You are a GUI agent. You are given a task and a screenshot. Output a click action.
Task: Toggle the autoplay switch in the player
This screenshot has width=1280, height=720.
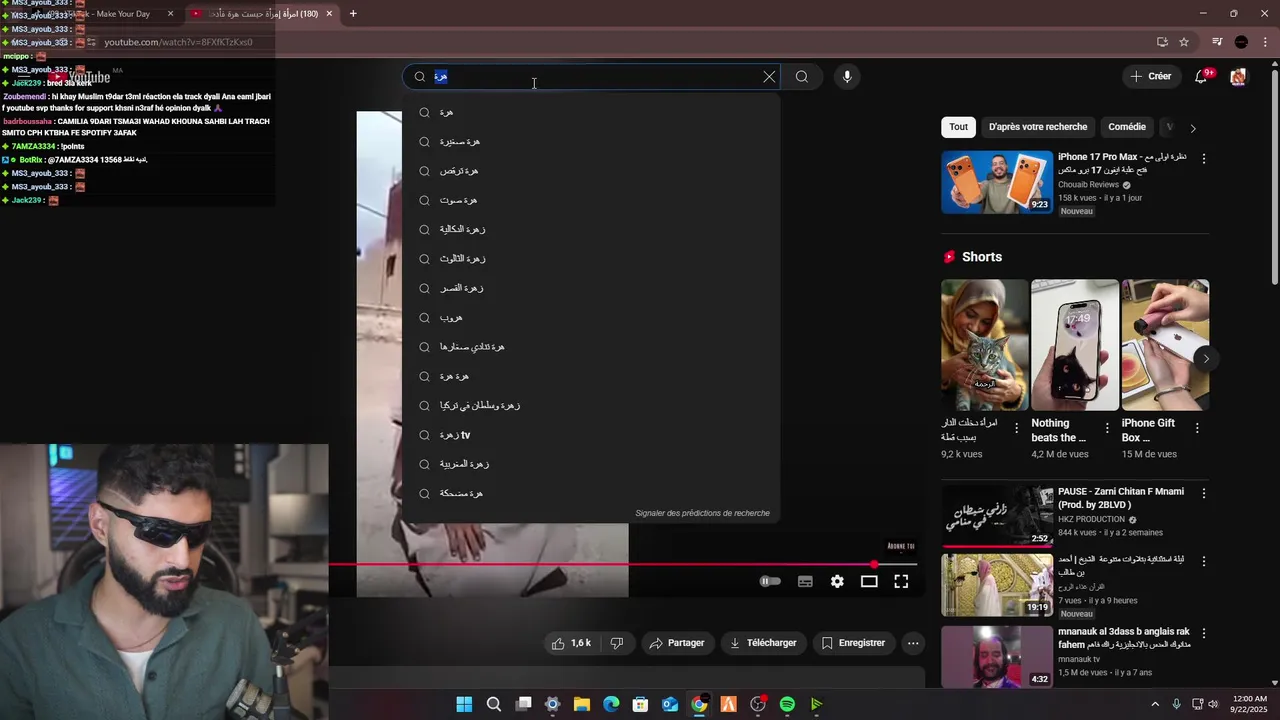(x=770, y=581)
